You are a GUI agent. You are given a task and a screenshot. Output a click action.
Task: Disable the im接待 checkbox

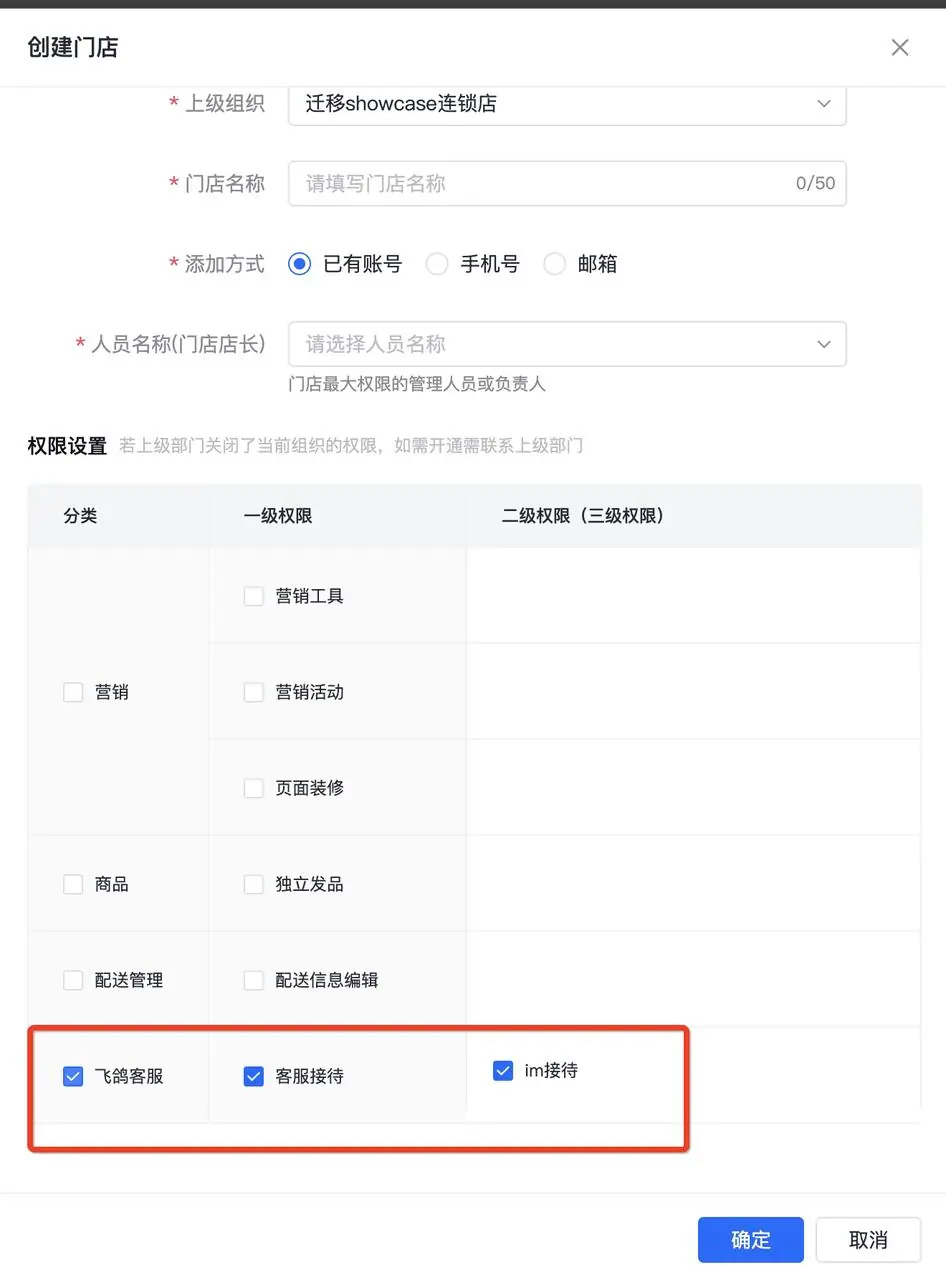(503, 1071)
